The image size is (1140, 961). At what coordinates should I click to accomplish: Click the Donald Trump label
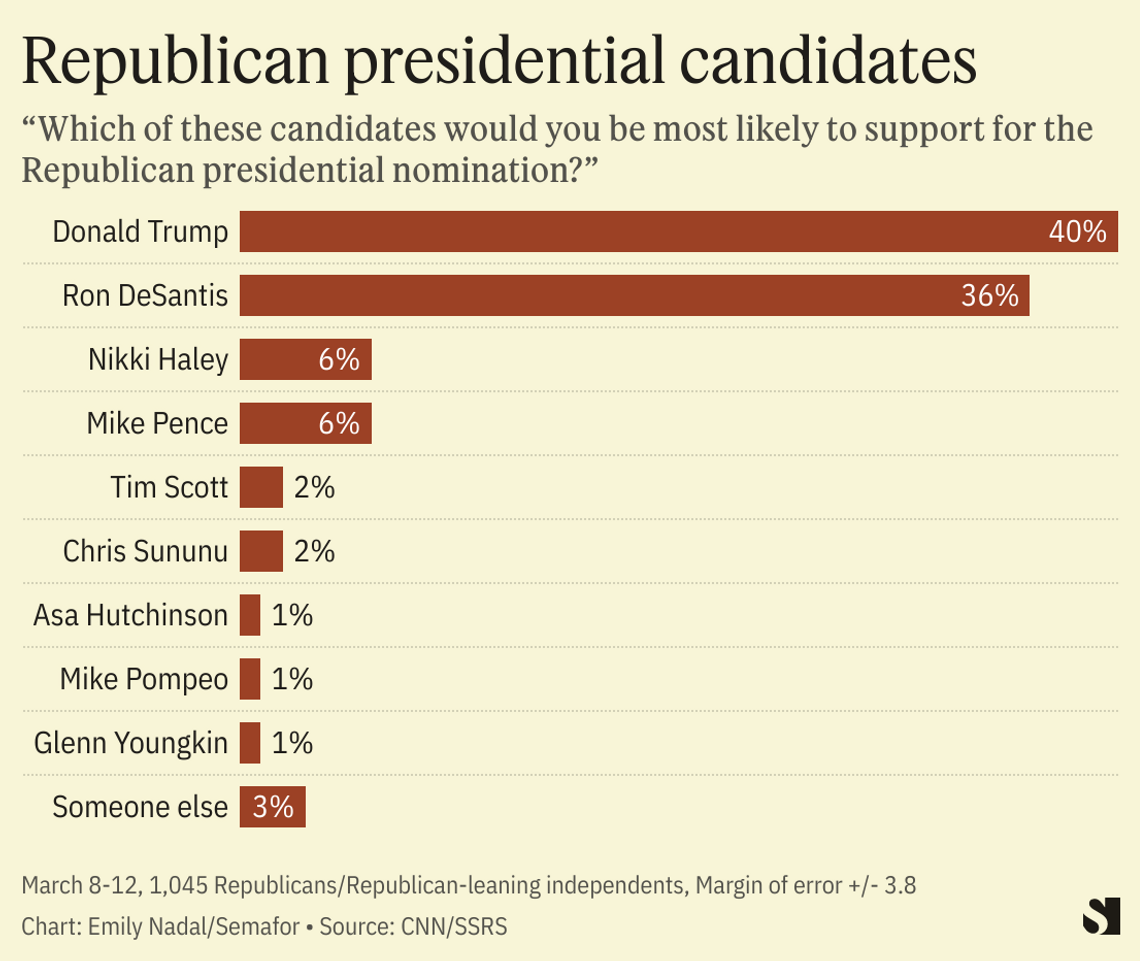[140, 232]
